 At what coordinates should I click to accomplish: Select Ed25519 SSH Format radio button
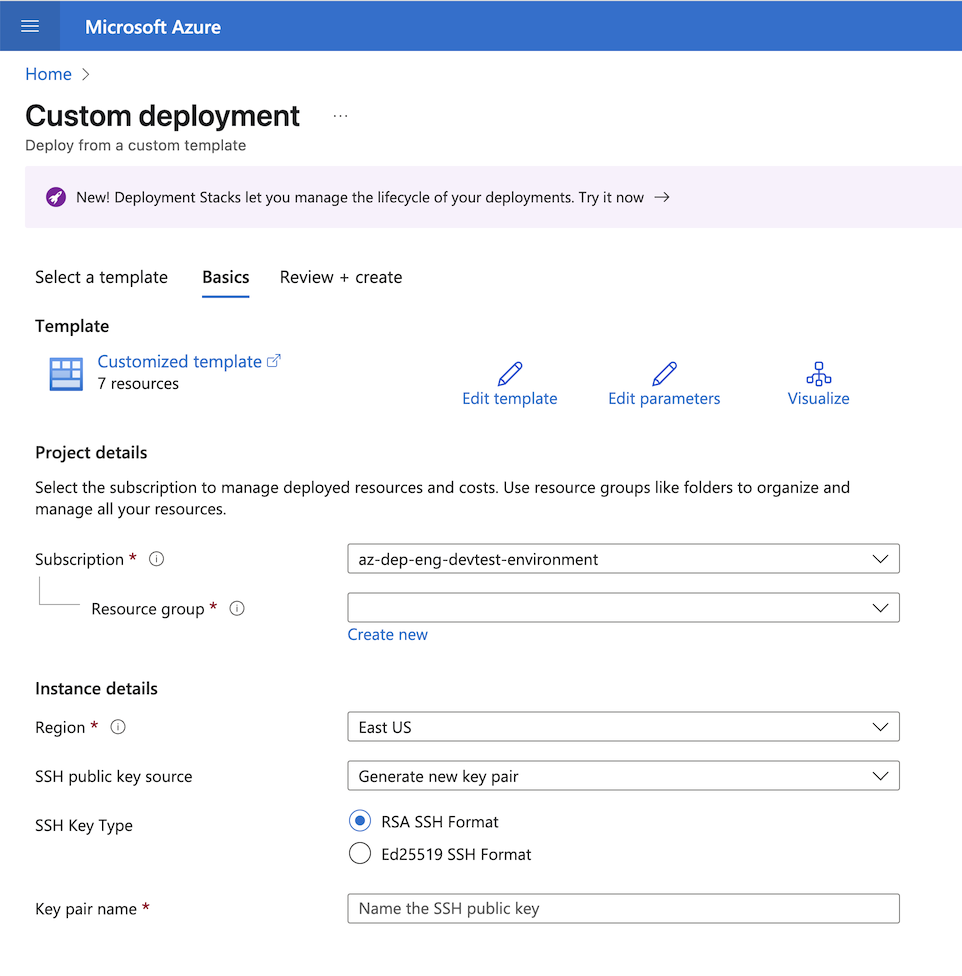(360, 854)
